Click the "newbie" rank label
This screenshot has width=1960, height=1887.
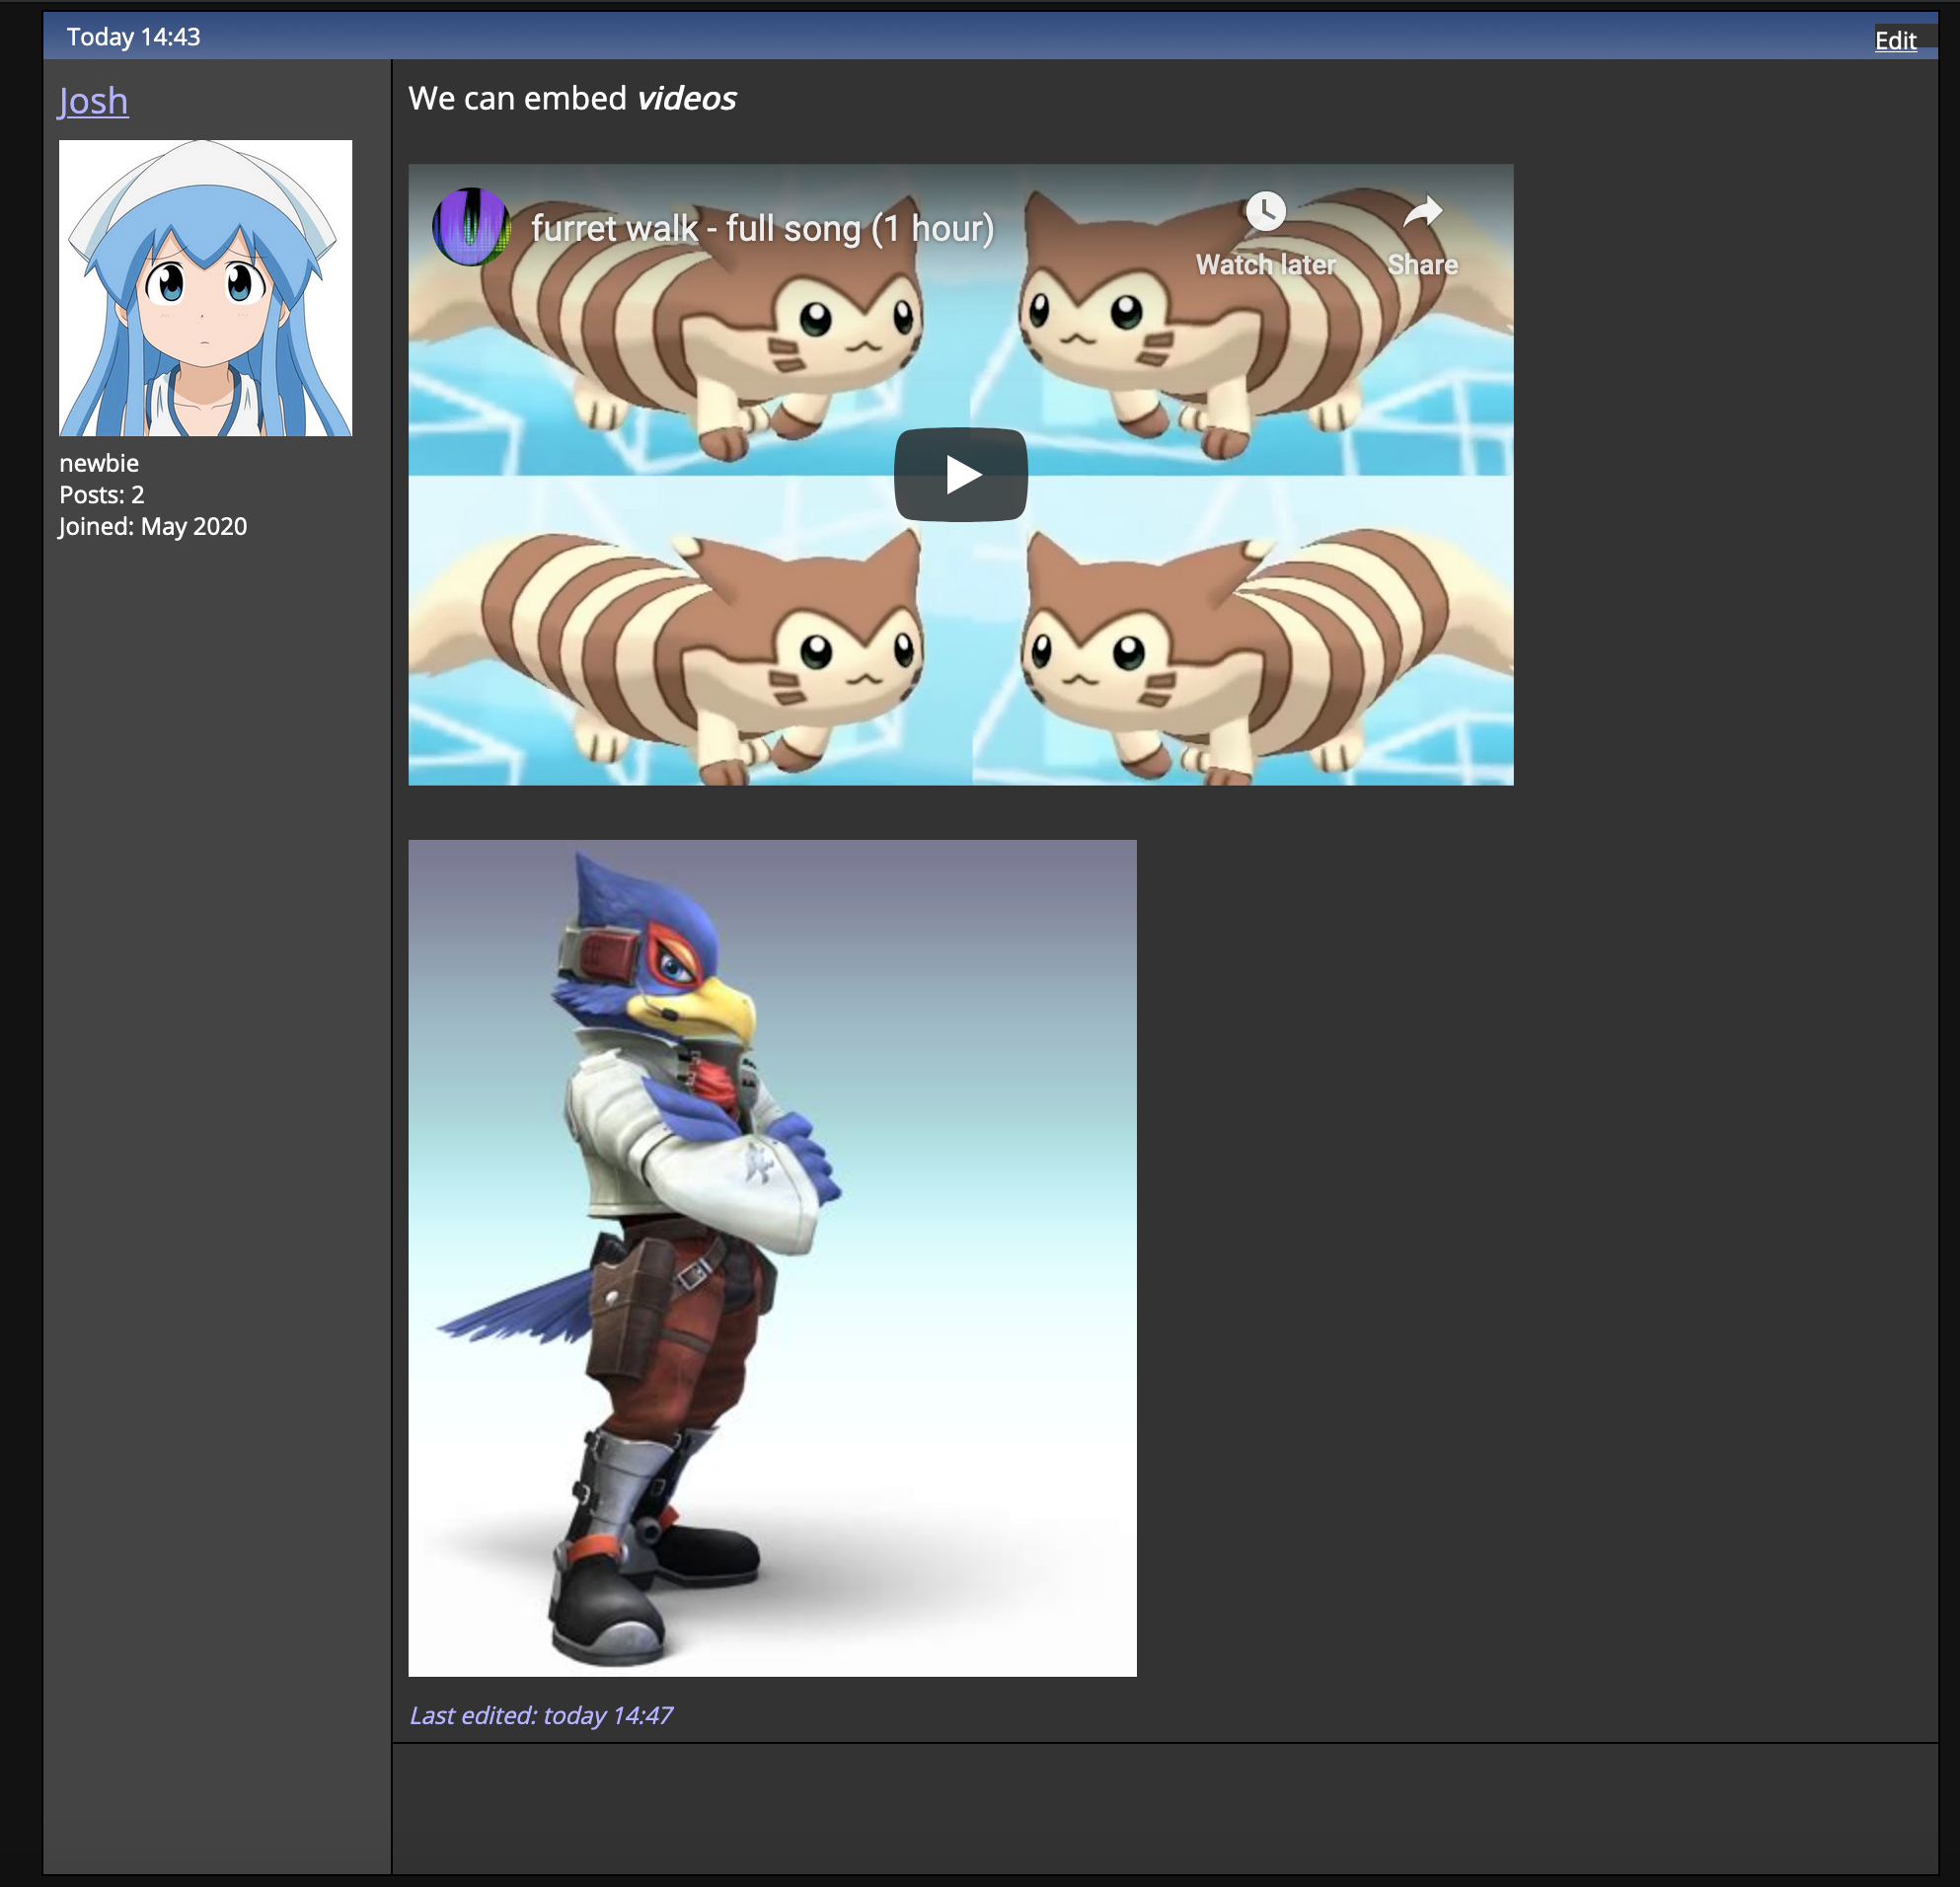click(x=98, y=462)
